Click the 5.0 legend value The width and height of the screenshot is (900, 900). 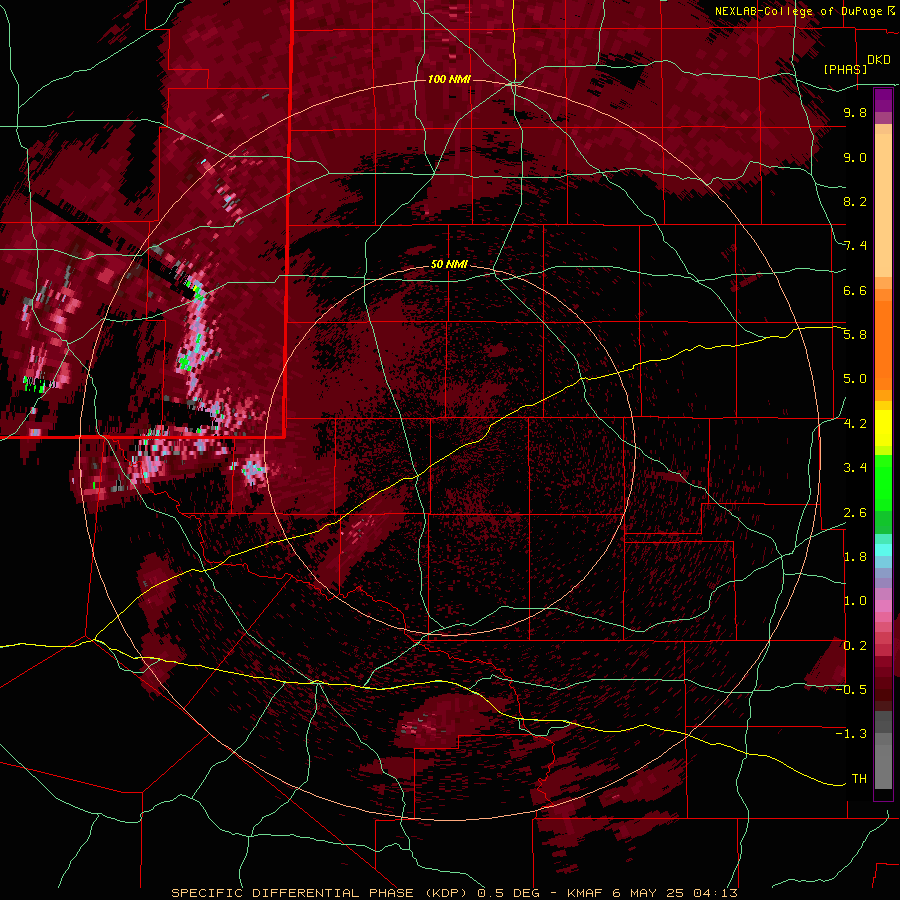pos(855,379)
